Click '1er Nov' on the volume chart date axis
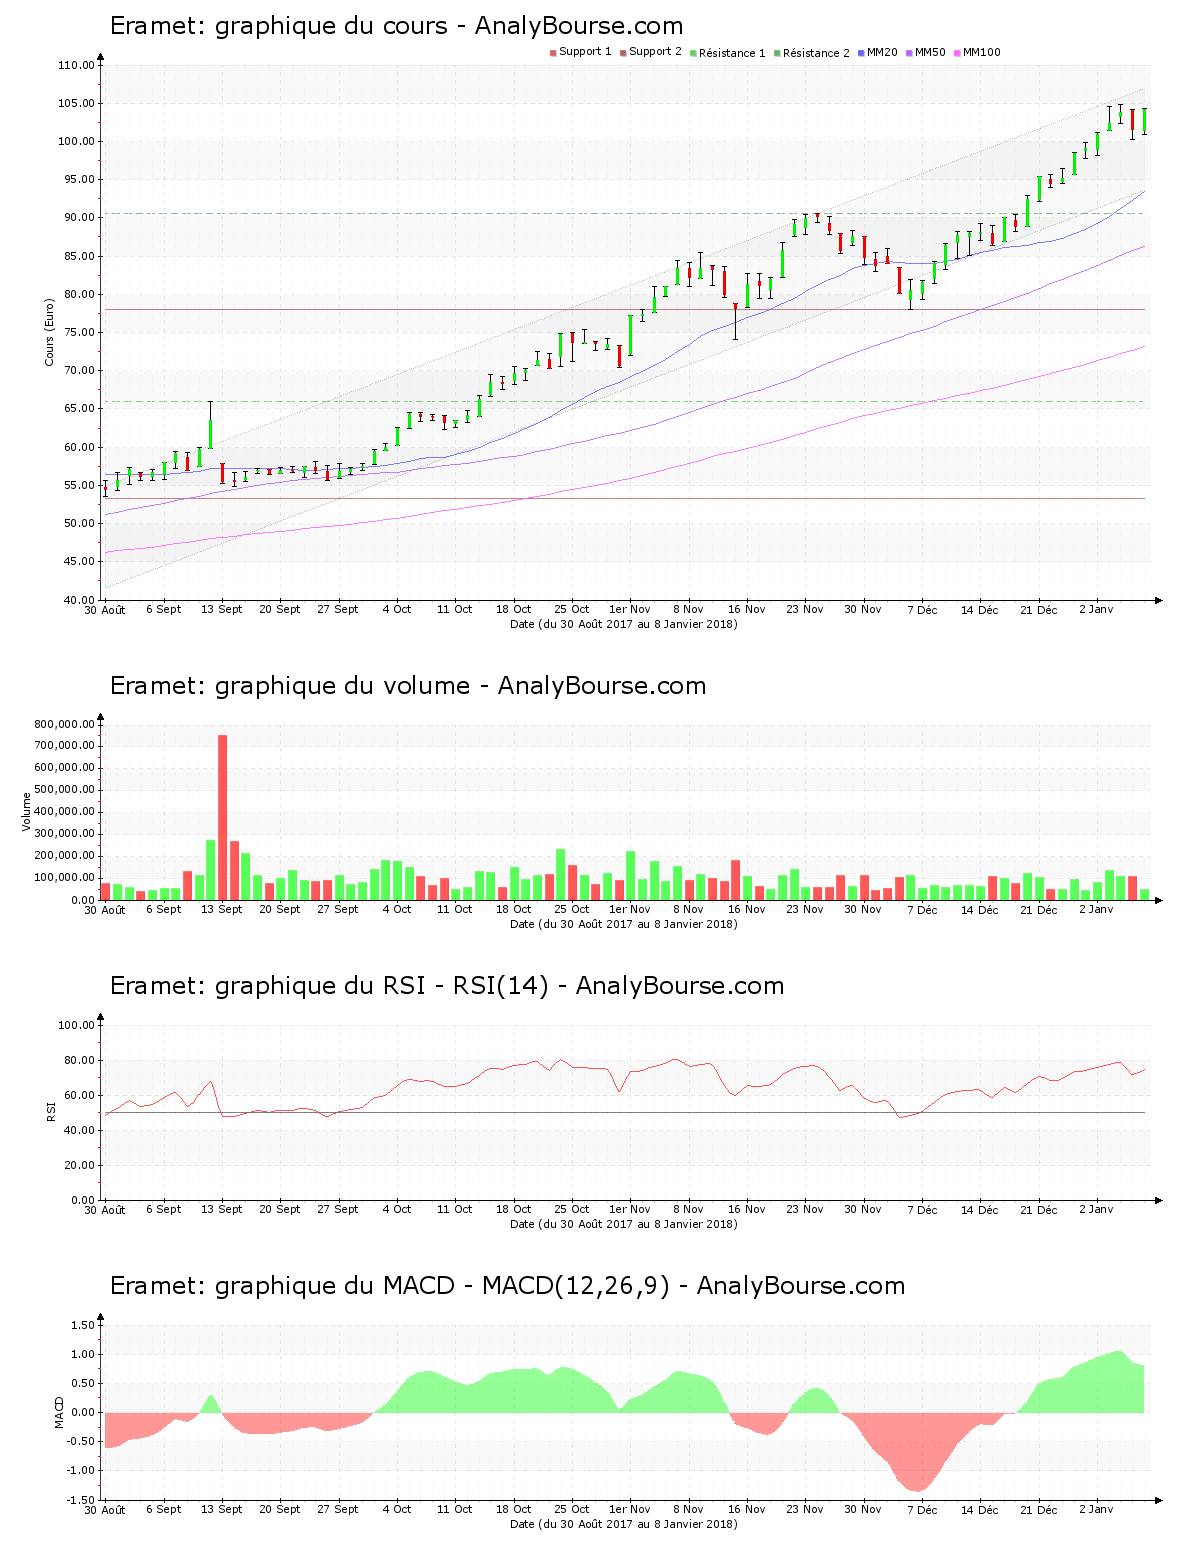Viewport: 1200px width, 1550px height. [x=630, y=910]
